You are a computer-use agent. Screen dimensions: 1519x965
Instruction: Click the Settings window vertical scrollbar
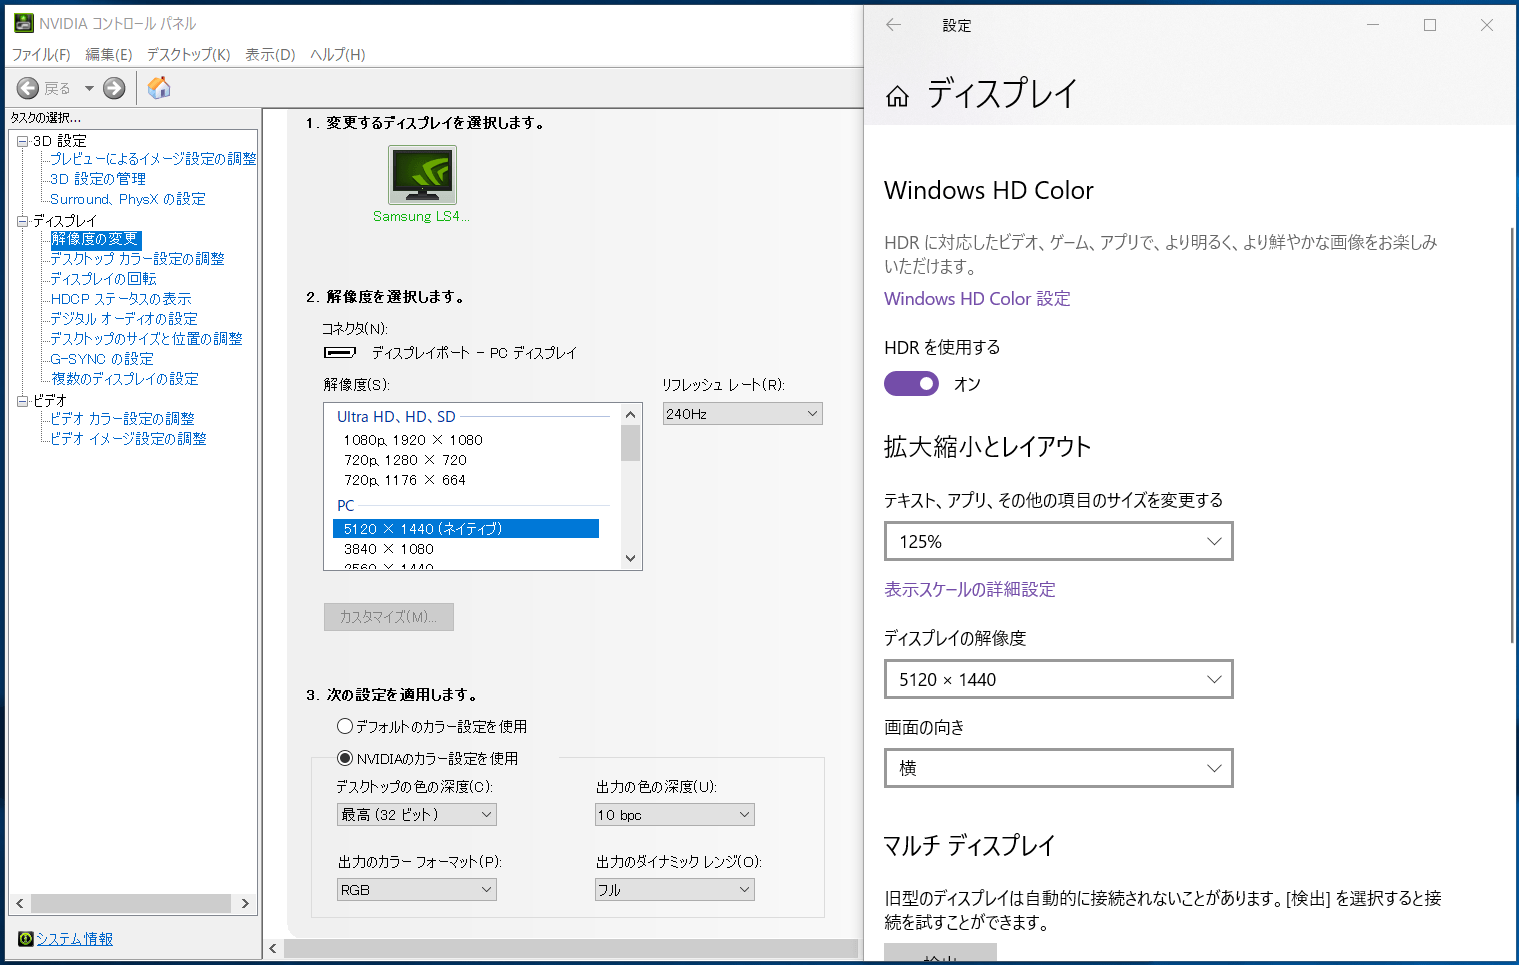1512,435
